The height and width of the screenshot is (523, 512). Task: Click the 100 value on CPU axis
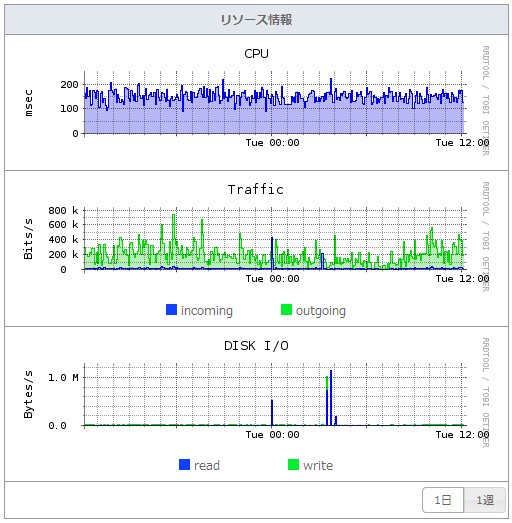pyautogui.click(x=69, y=109)
